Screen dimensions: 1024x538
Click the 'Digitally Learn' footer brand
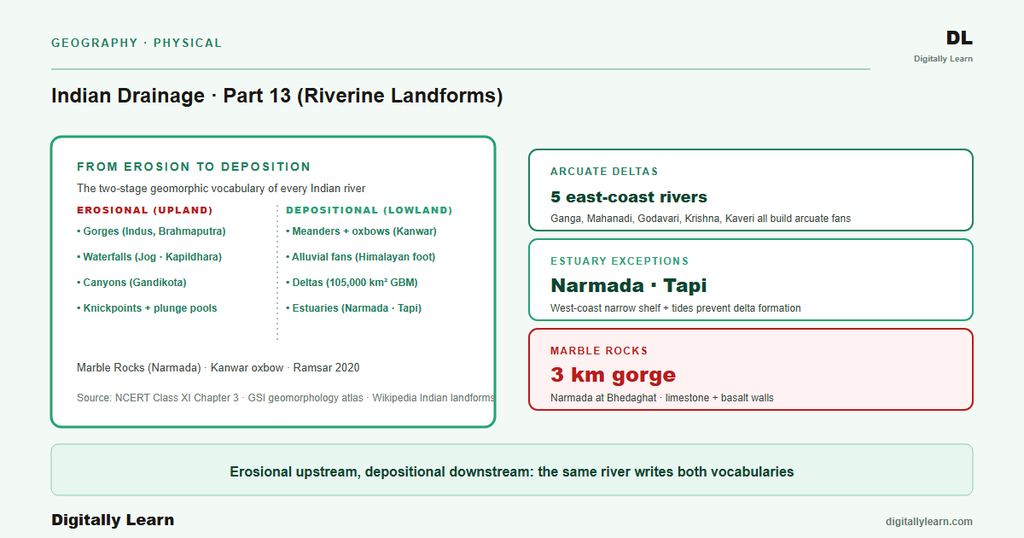click(x=112, y=520)
